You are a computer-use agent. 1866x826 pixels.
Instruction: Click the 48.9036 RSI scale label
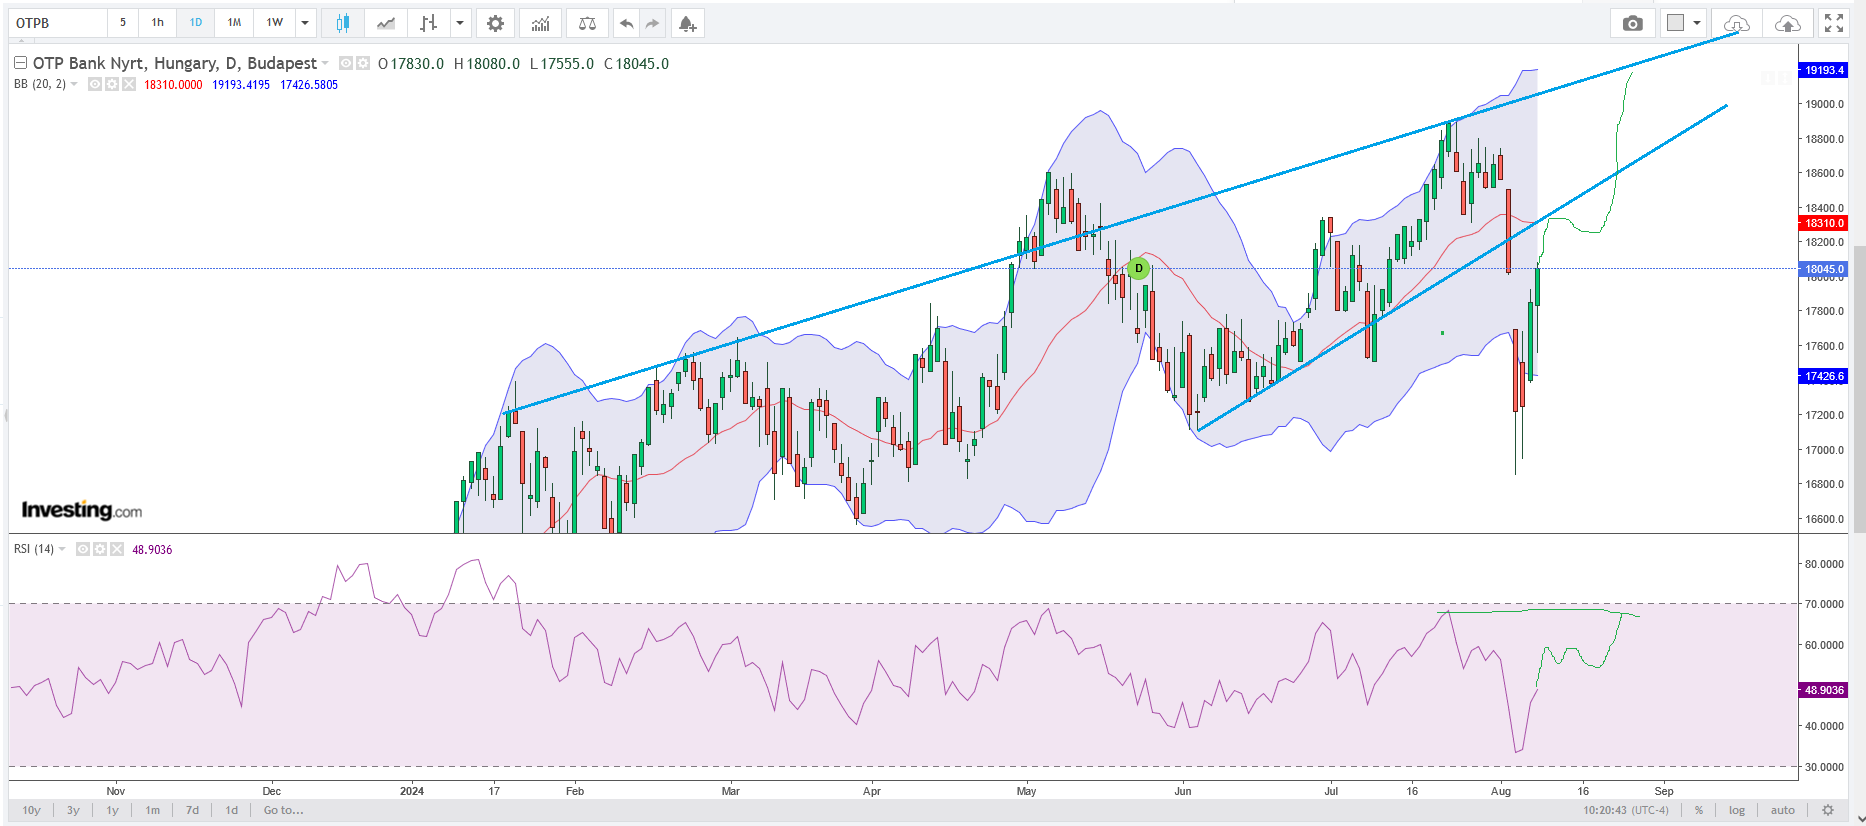point(1824,690)
